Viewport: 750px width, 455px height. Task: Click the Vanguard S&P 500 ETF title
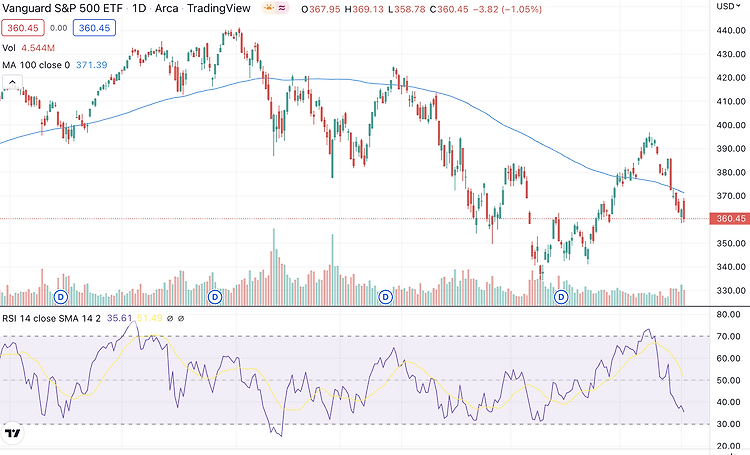click(x=62, y=8)
